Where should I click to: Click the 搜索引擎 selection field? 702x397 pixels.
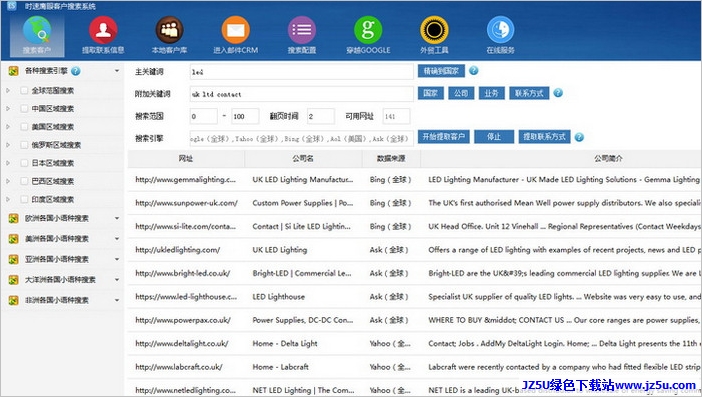click(302, 139)
